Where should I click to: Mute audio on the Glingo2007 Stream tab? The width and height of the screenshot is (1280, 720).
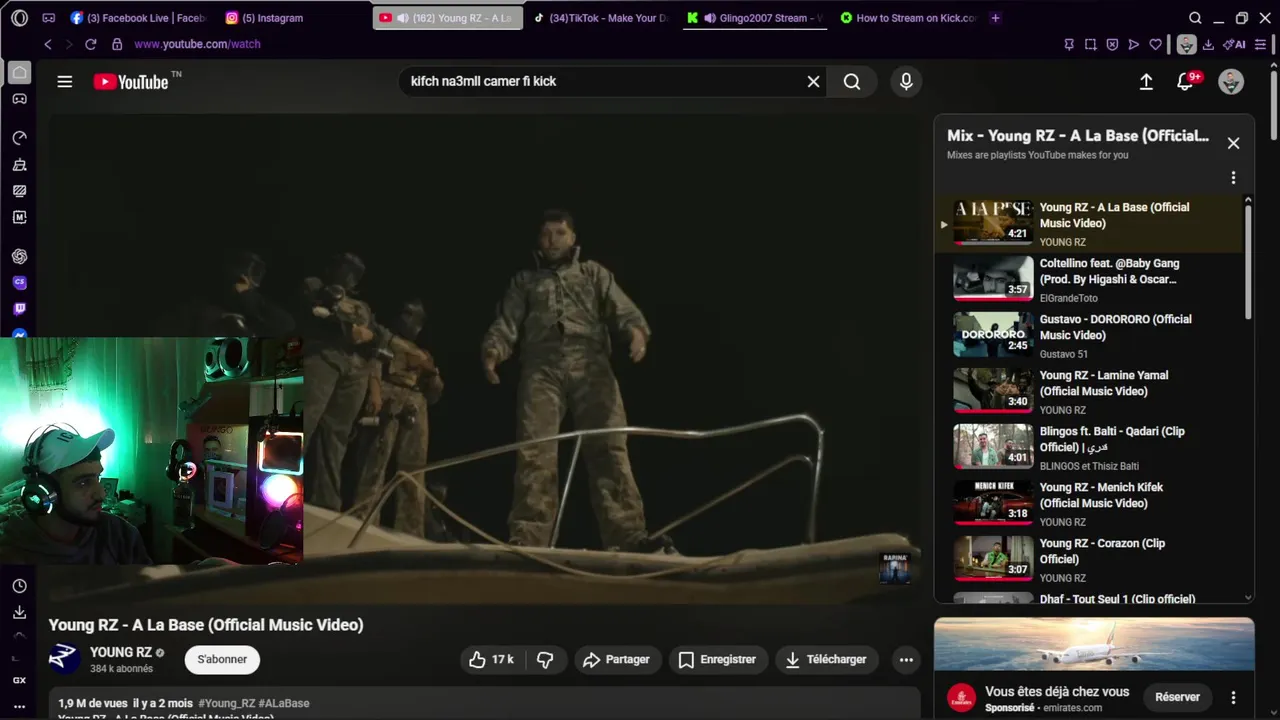point(709,18)
